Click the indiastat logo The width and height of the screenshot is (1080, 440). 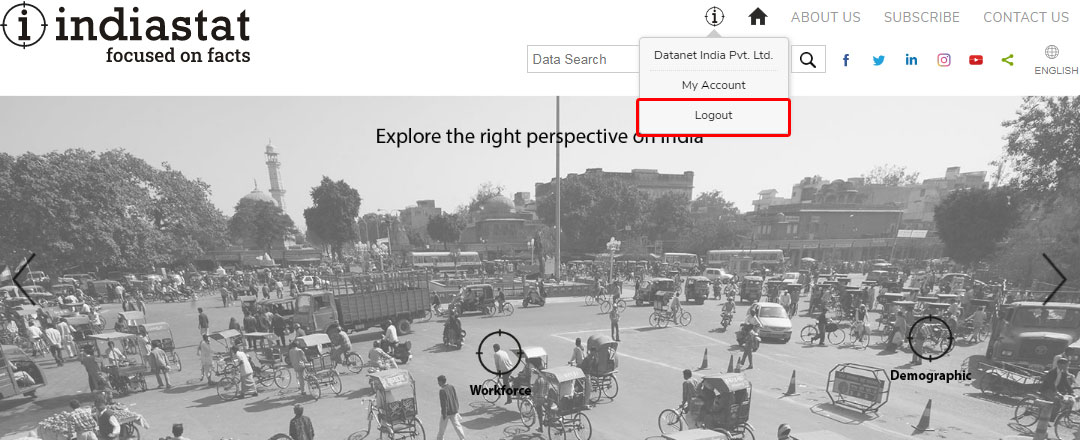(126, 31)
